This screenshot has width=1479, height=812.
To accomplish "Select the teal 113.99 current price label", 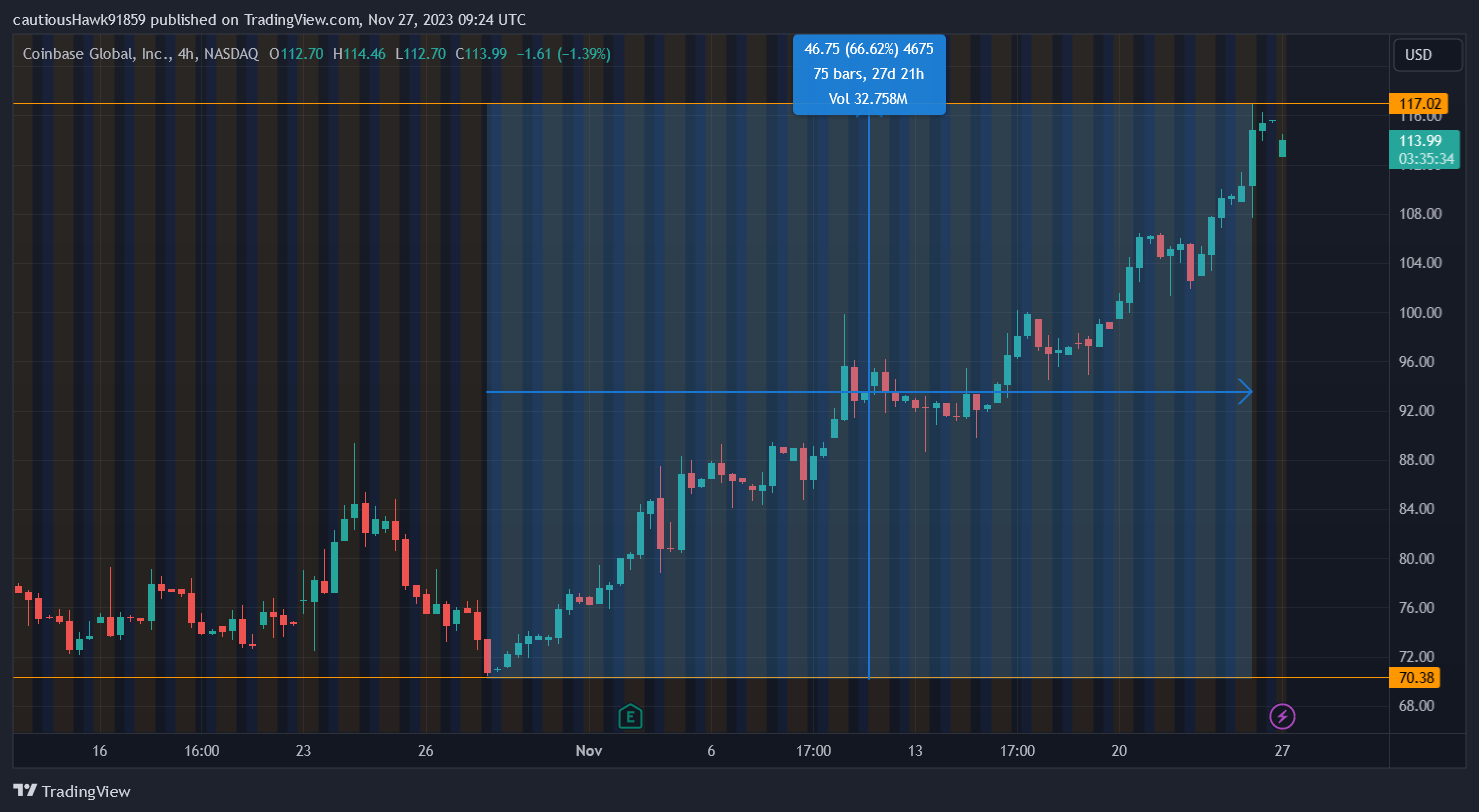I will click(x=1422, y=141).
